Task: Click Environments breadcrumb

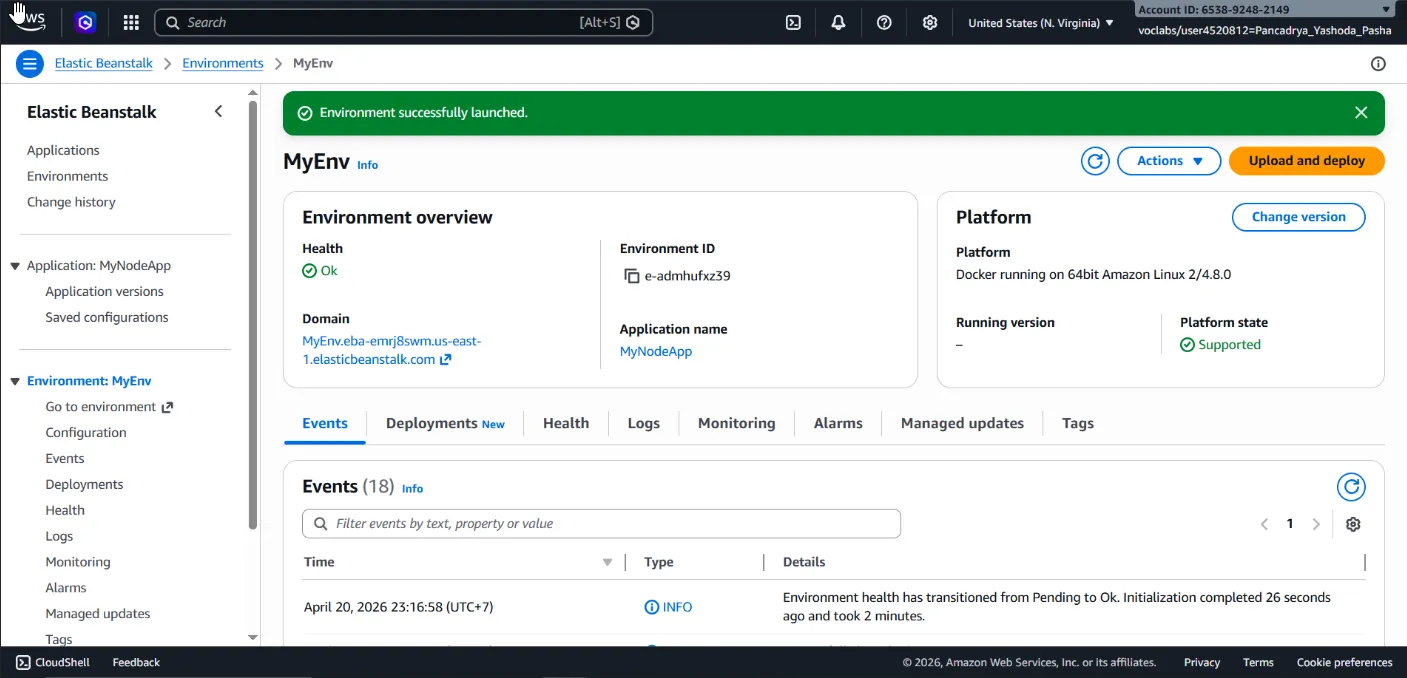Action: click(223, 64)
